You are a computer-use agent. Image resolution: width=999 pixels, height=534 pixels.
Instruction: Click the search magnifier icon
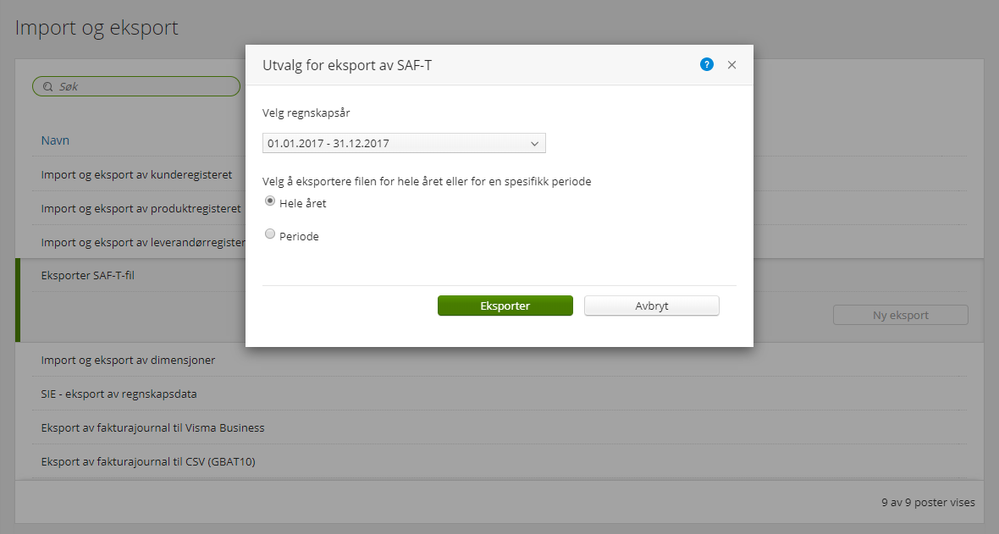(47, 87)
